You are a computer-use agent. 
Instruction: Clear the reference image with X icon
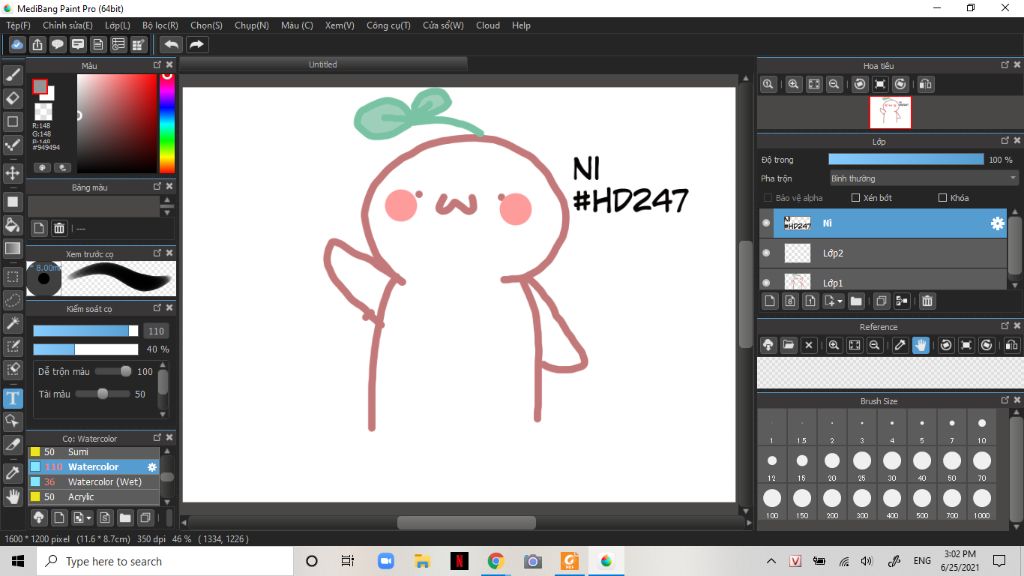tap(808, 345)
